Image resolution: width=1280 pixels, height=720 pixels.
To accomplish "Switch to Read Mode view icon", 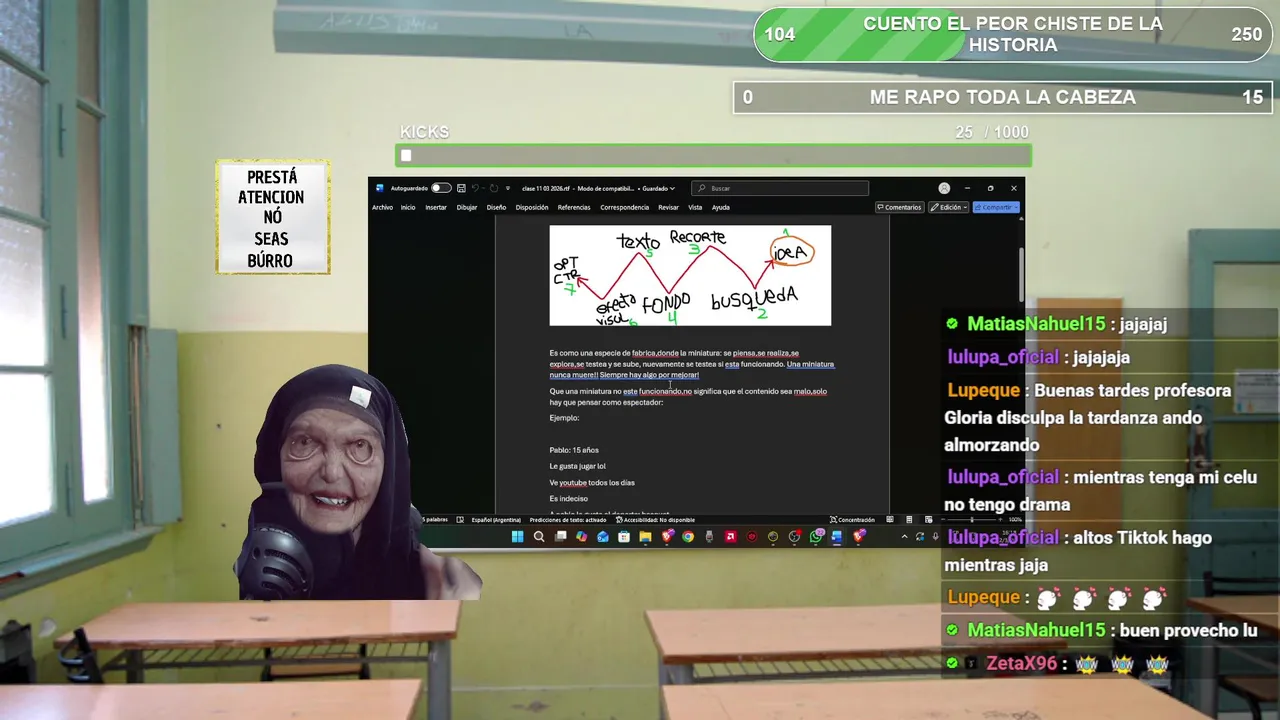I will (890, 520).
